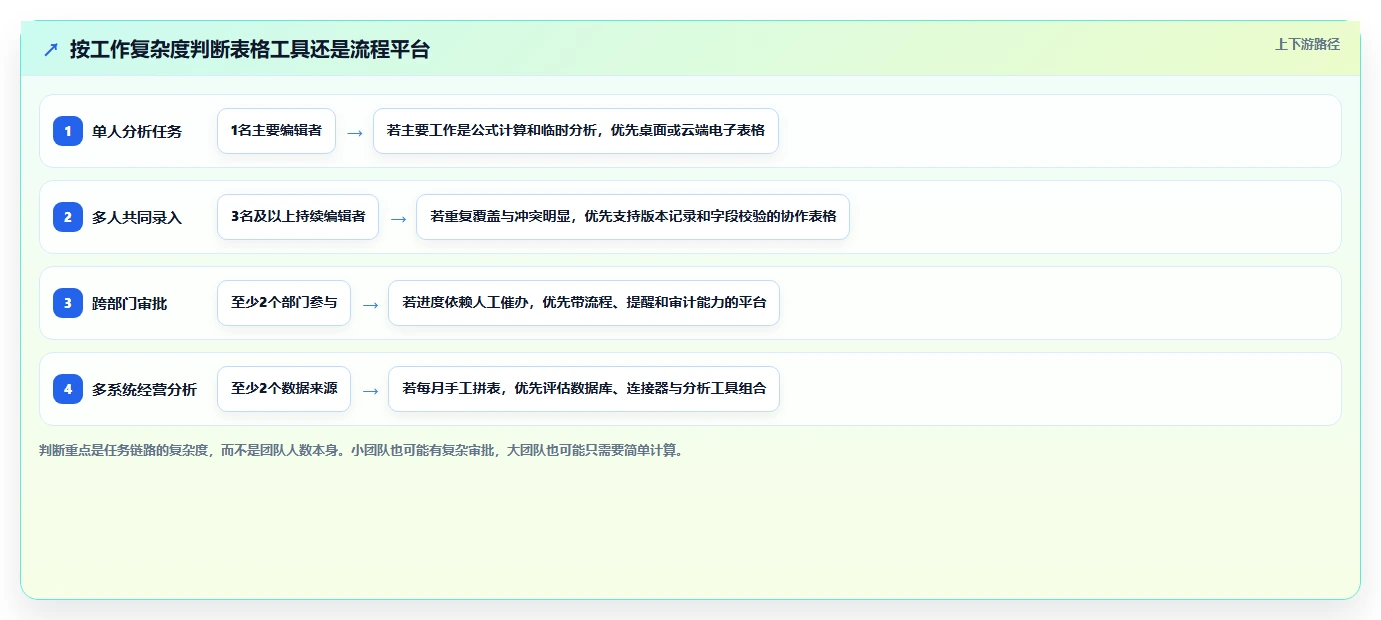
Task: Click the 至少2个部门参与 chip
Action: 284,303
